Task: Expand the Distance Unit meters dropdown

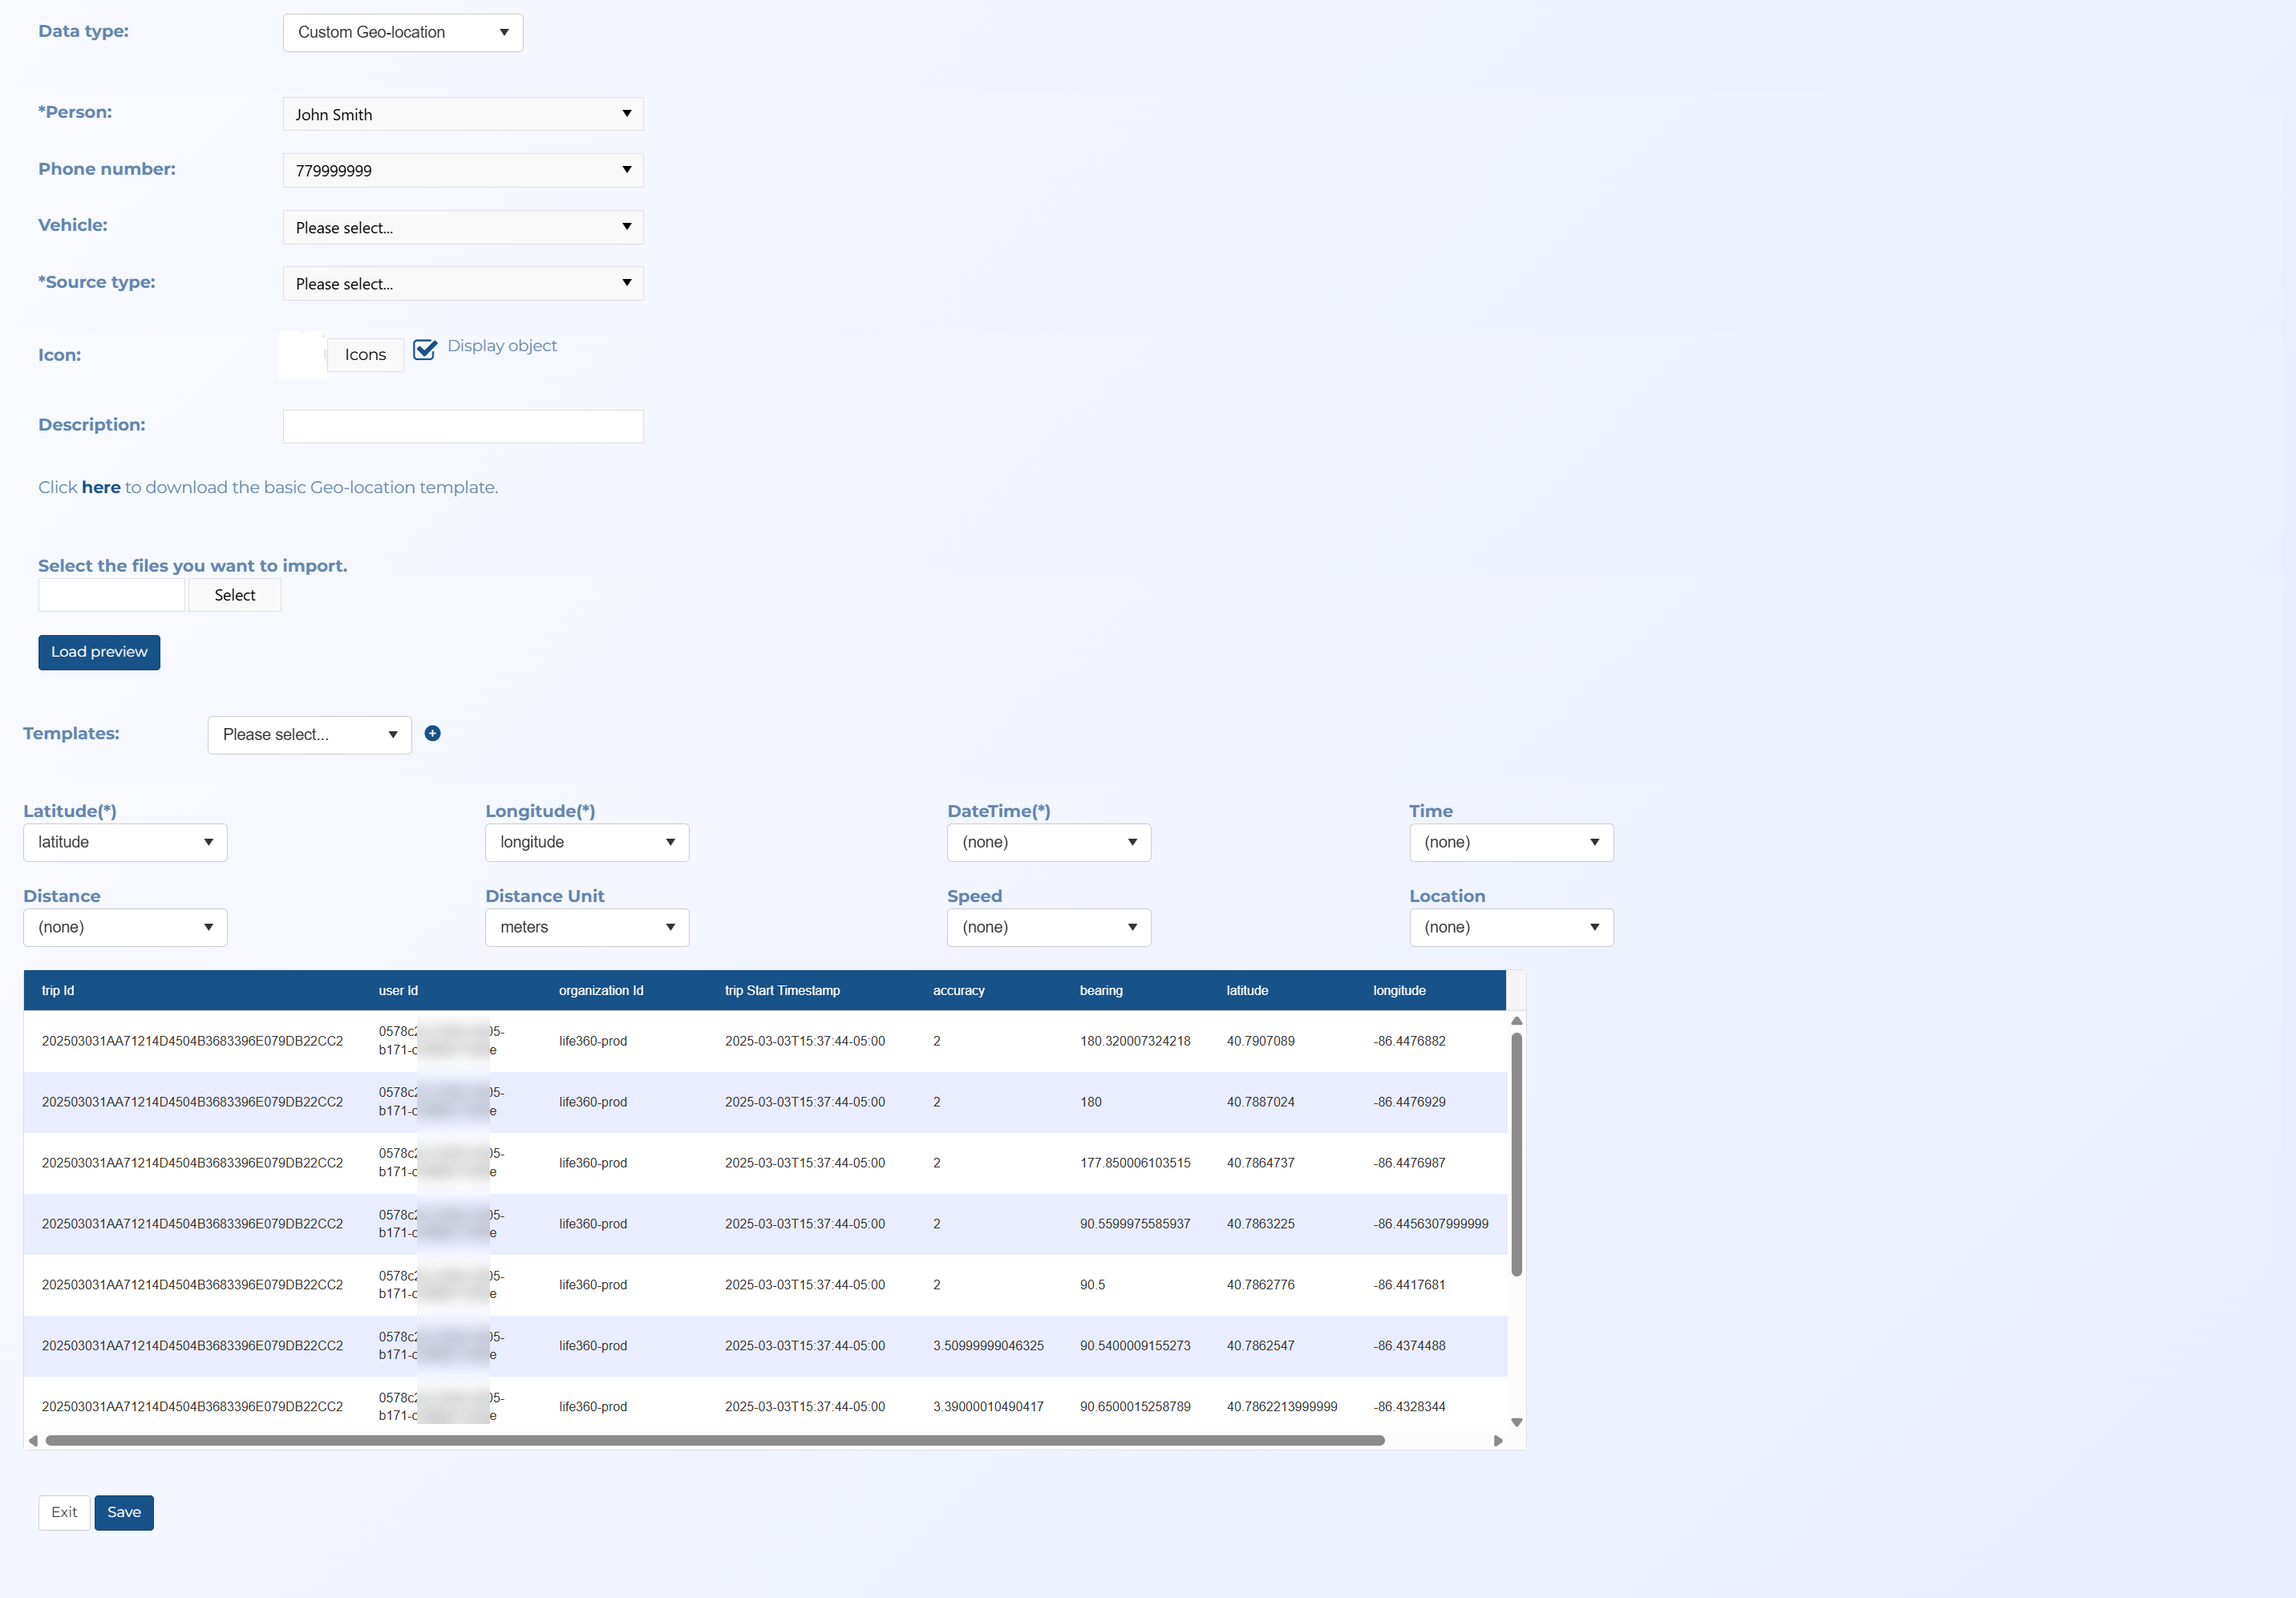Action: [x=586, y=927]
